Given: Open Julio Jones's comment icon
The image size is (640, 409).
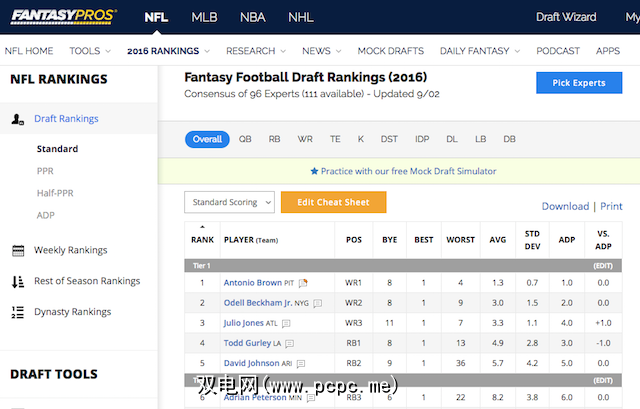Looking at the screenshot, I should 286,324.
